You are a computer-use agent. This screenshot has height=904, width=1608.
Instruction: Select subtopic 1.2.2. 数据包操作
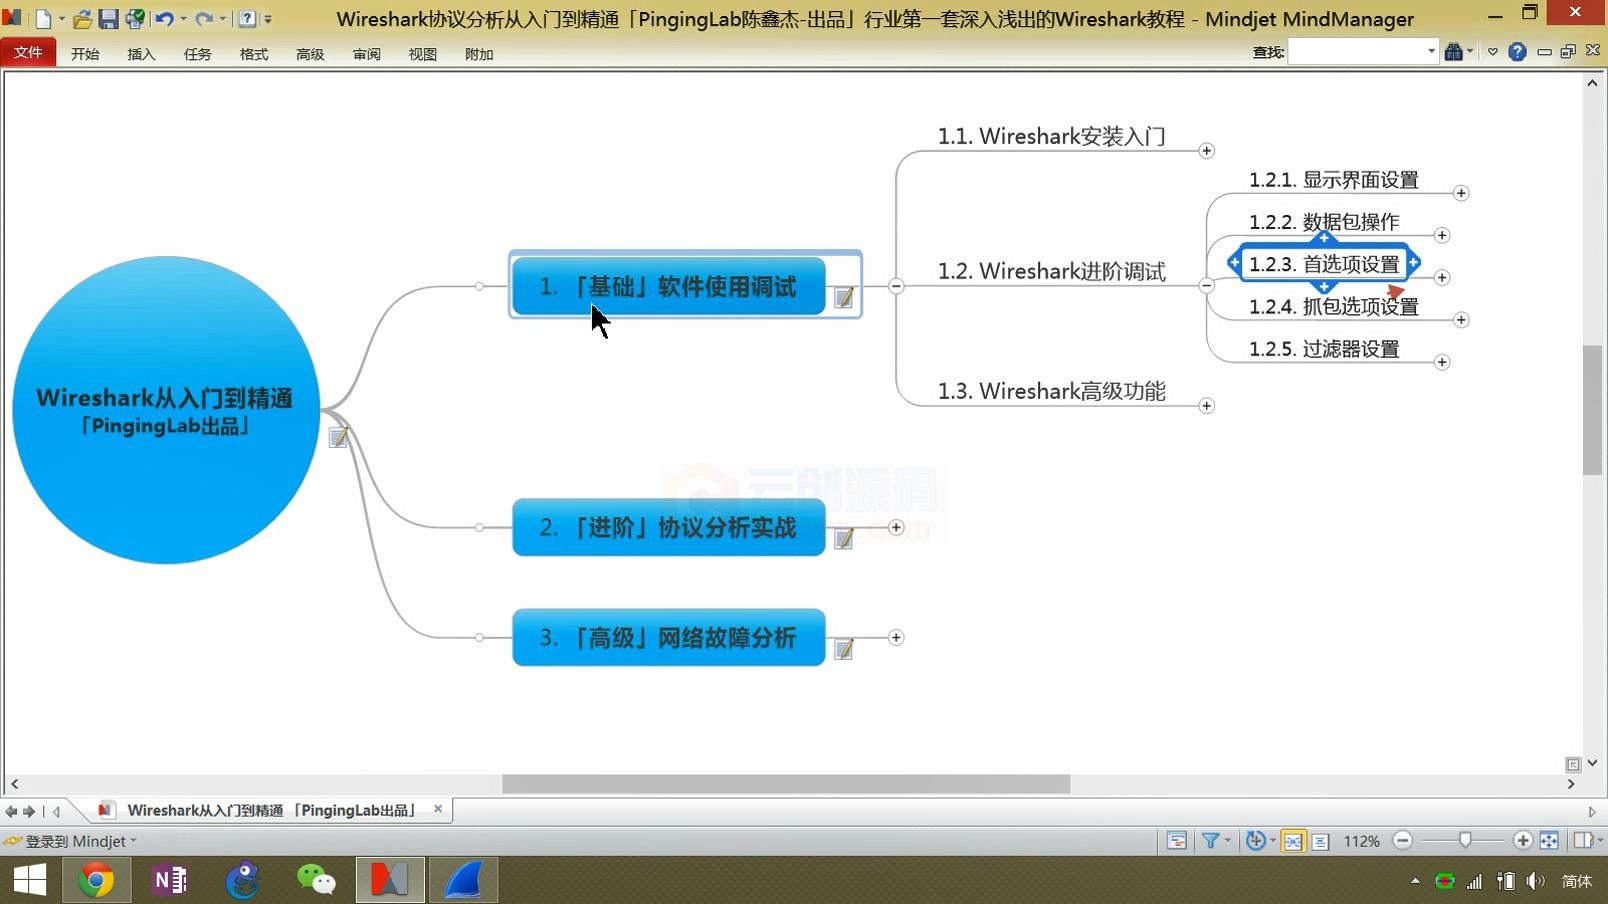pyautogui.click(x=1324, y=222)
